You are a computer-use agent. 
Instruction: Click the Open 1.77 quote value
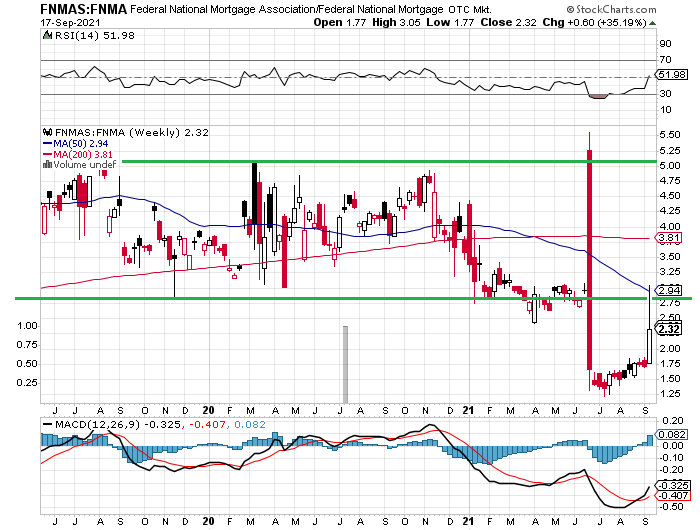point(340,22)
